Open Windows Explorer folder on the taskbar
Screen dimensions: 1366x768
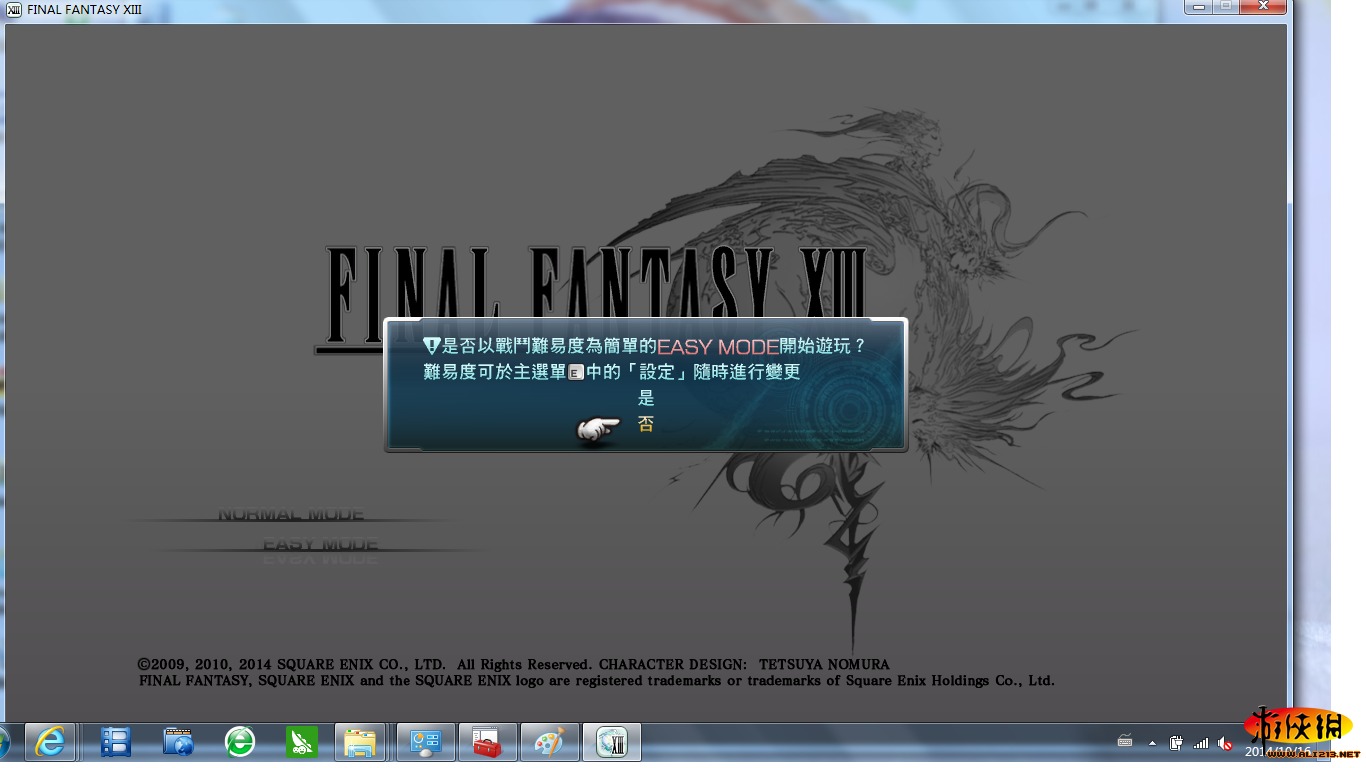click(x=360, y=742)
